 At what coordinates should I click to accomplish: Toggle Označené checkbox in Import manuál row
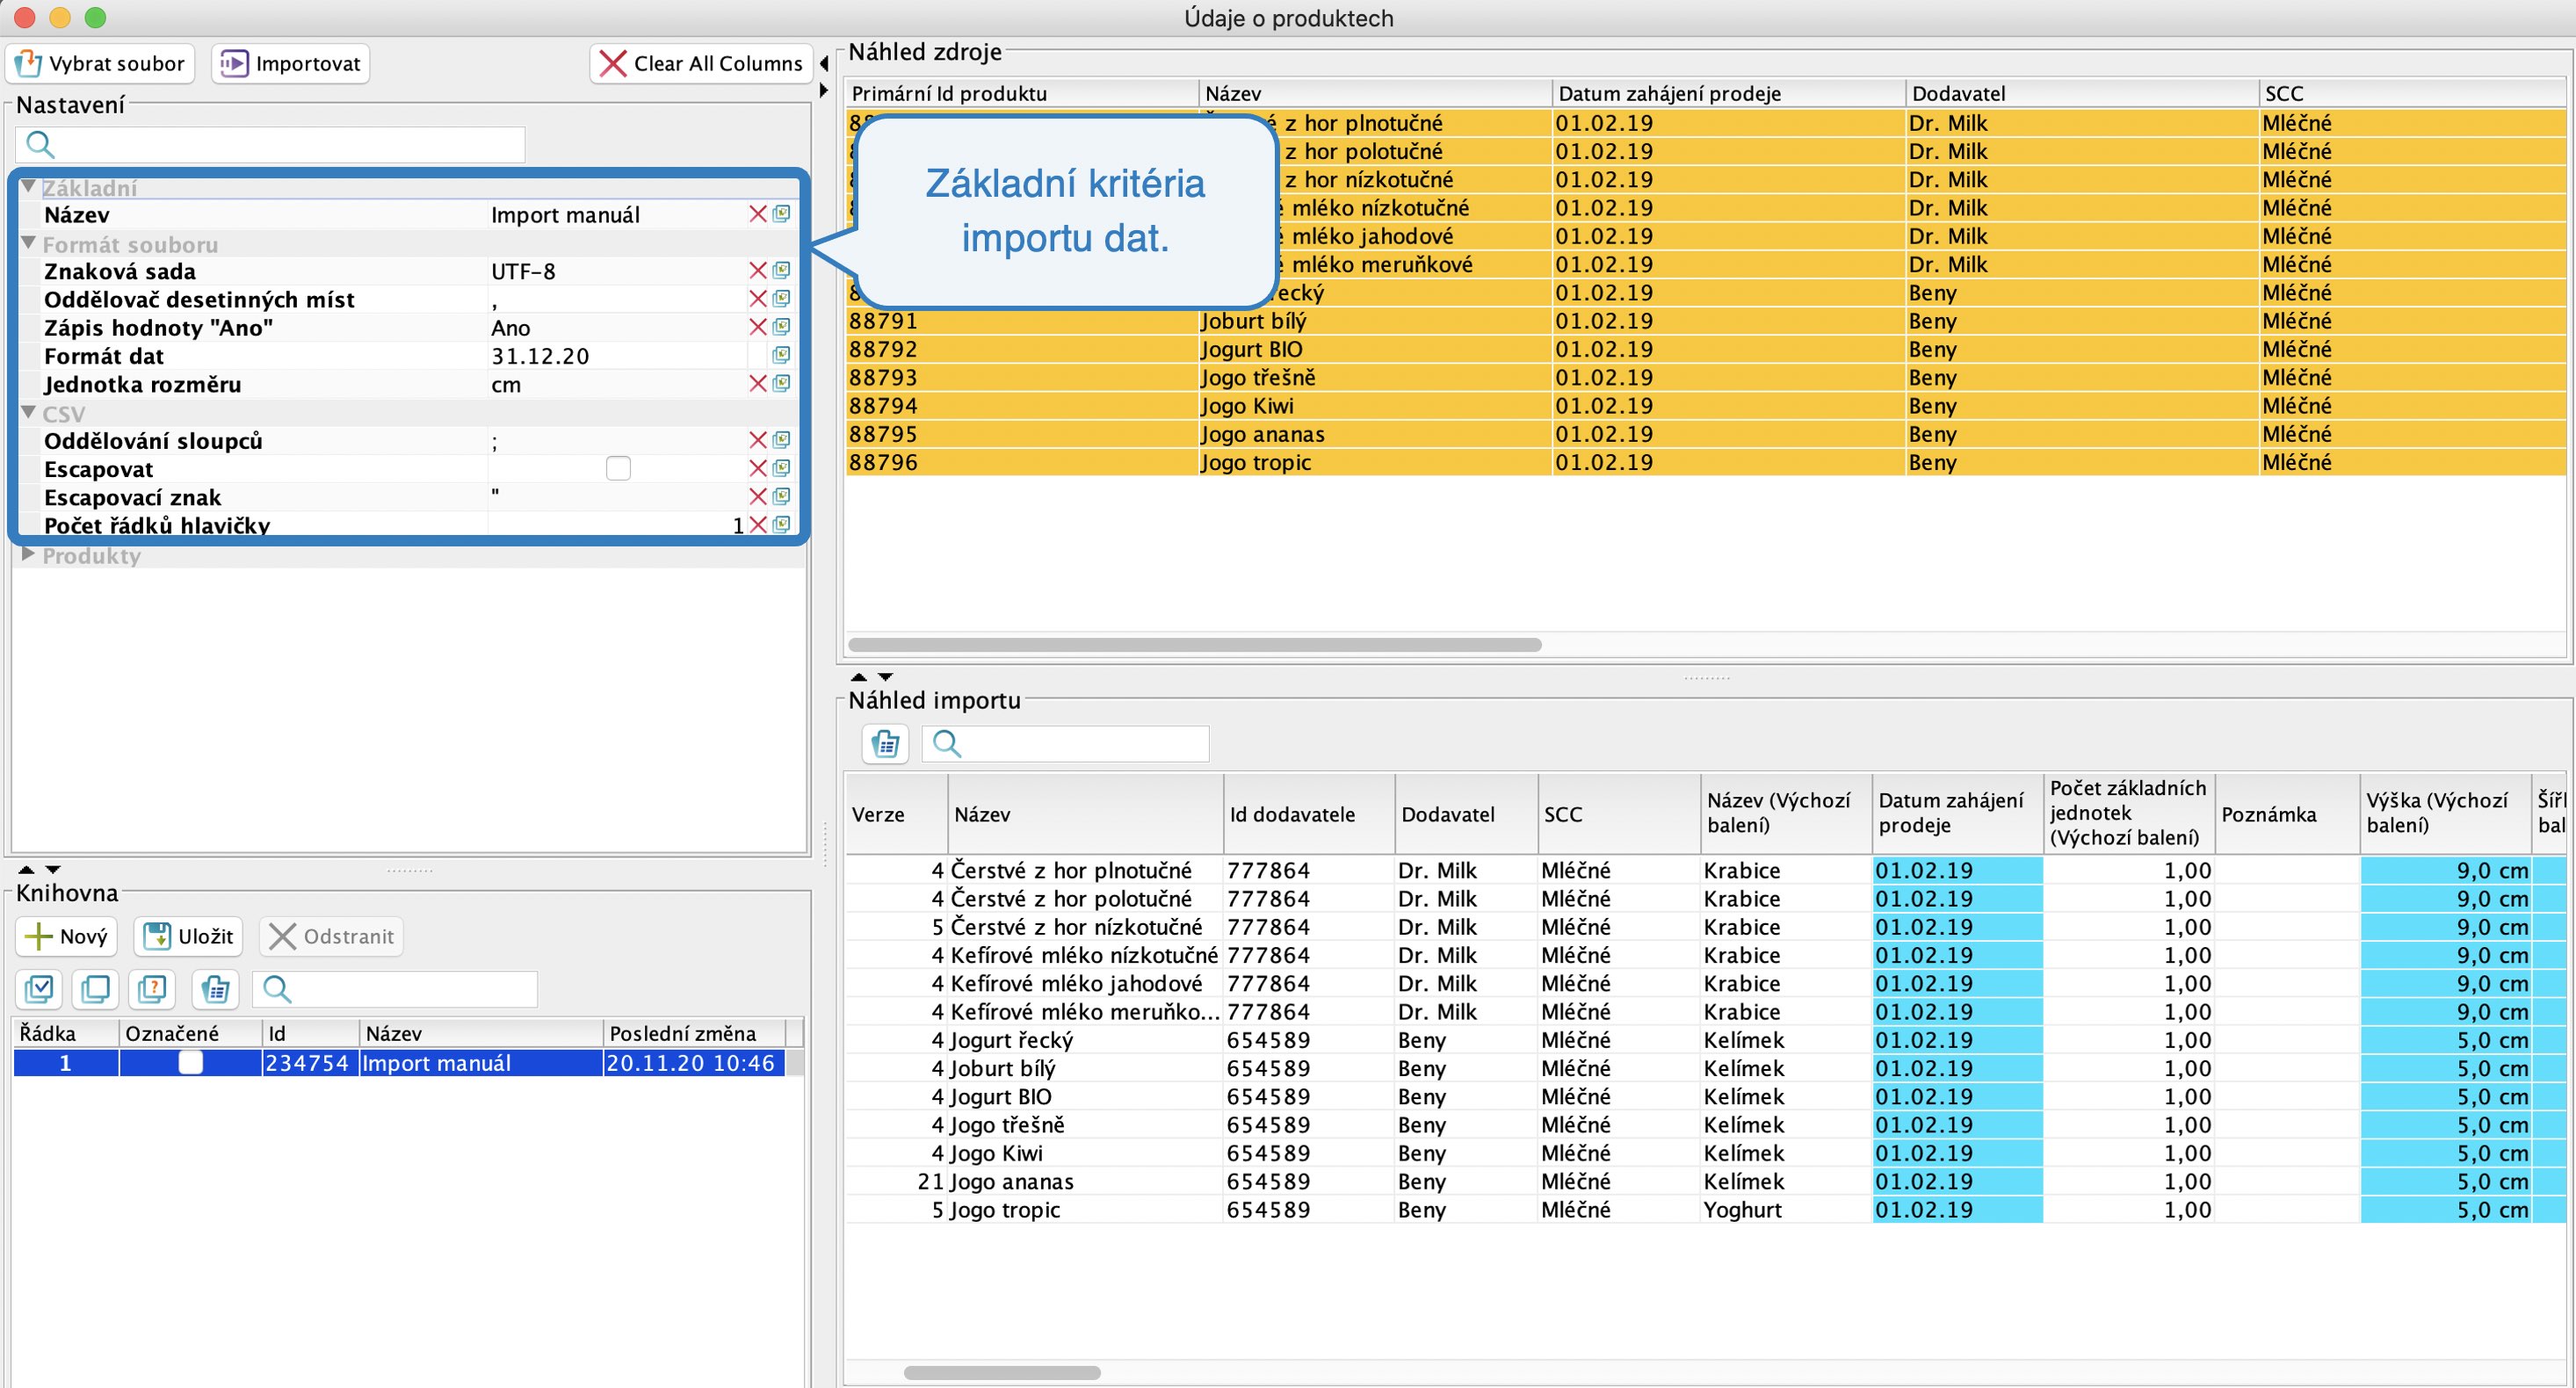190,1062
